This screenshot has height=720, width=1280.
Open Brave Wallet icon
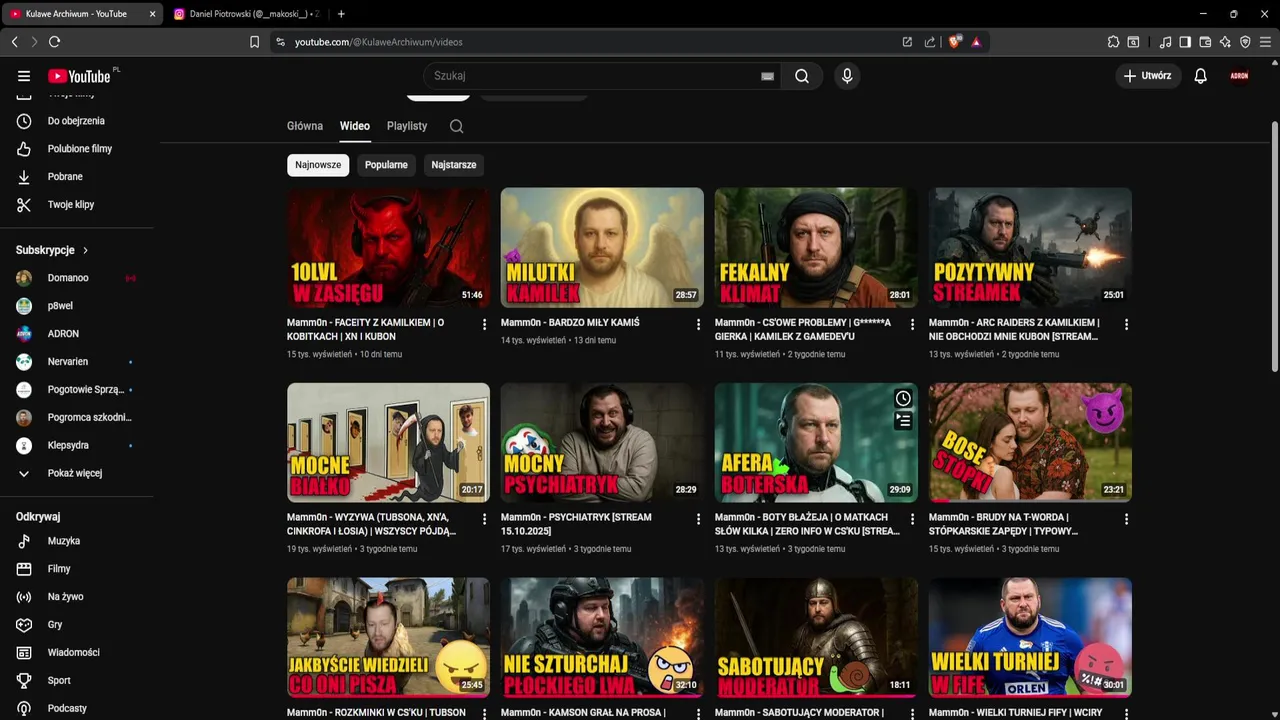(1205, 42)
